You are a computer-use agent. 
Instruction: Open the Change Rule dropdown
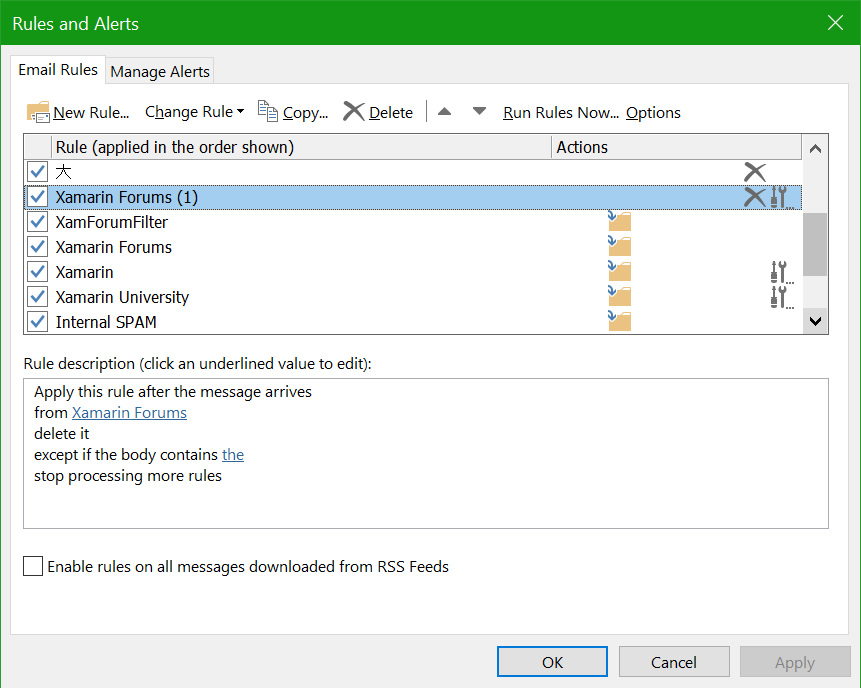point(194,112)
